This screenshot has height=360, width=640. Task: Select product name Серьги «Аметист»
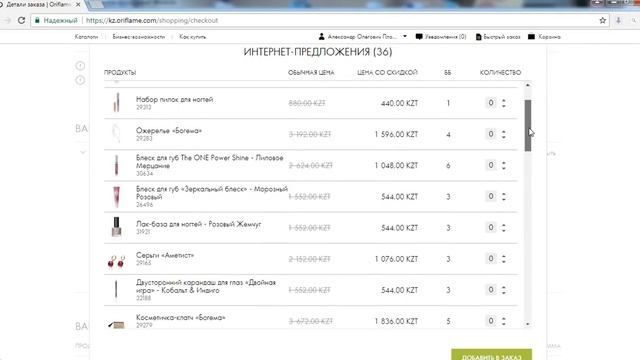[165, 255]
